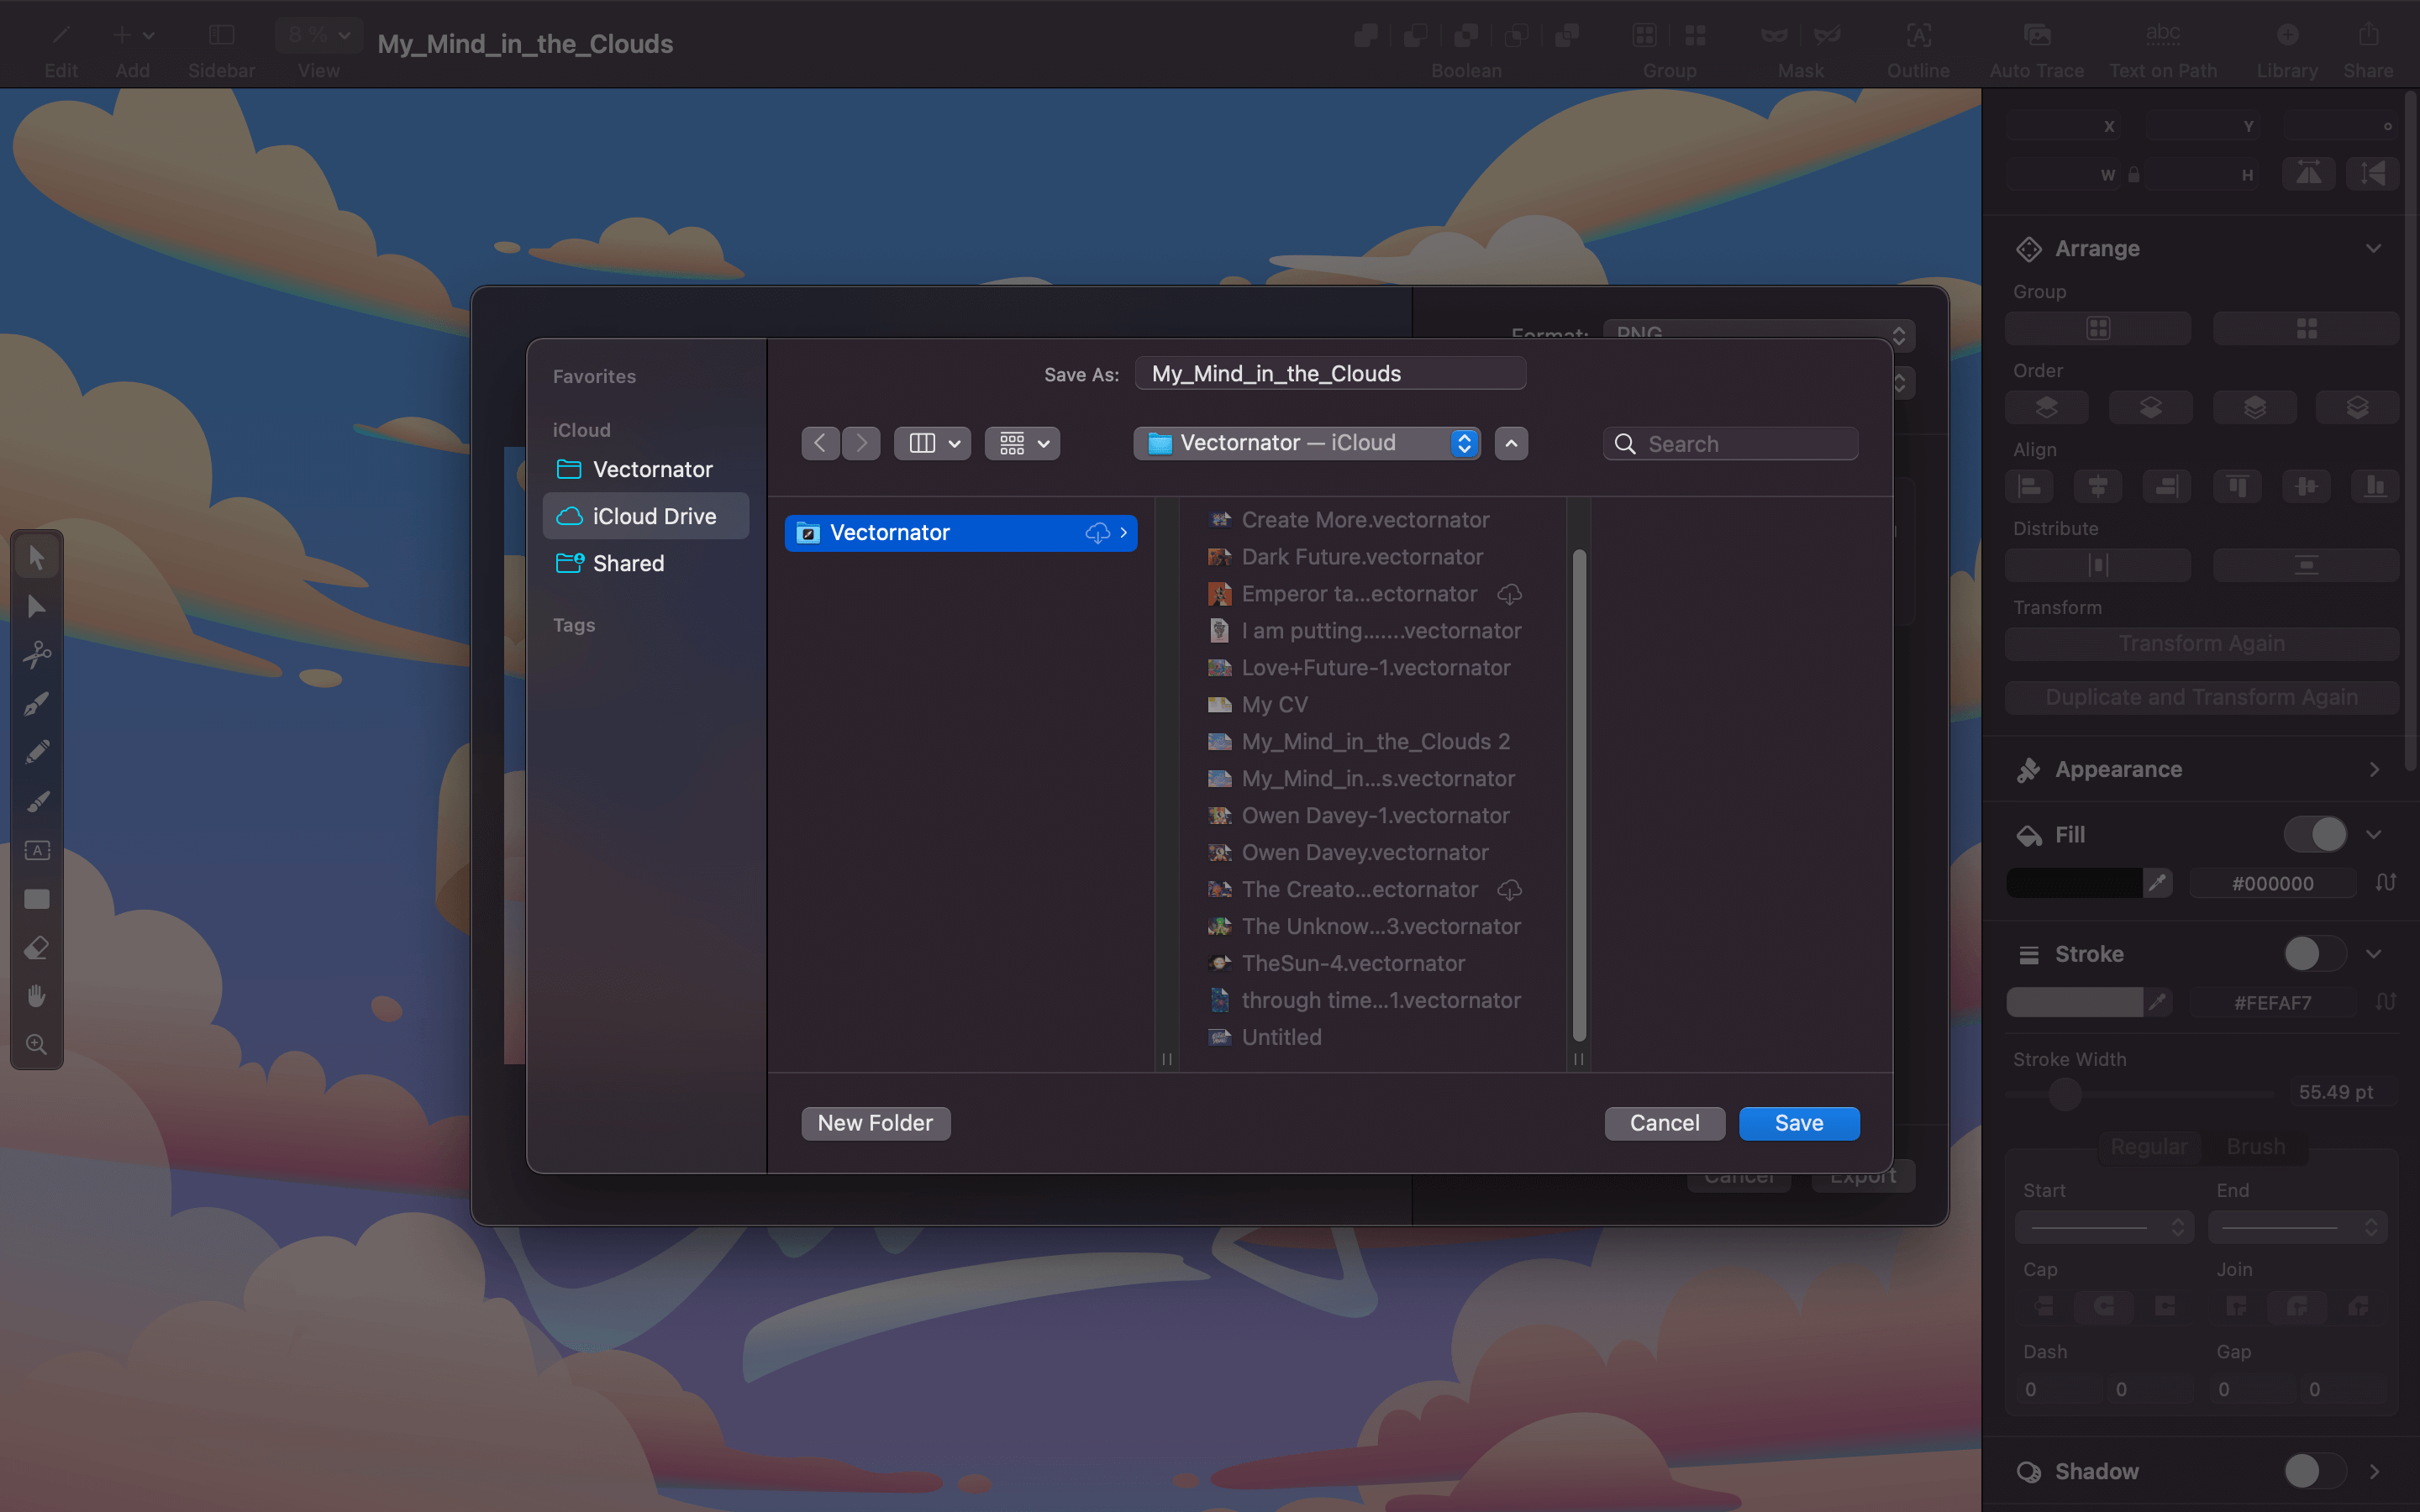Screen dimensions: 2420x1512
Task: Expand the Appearance section chevron
Action: tap(2374, 769)
